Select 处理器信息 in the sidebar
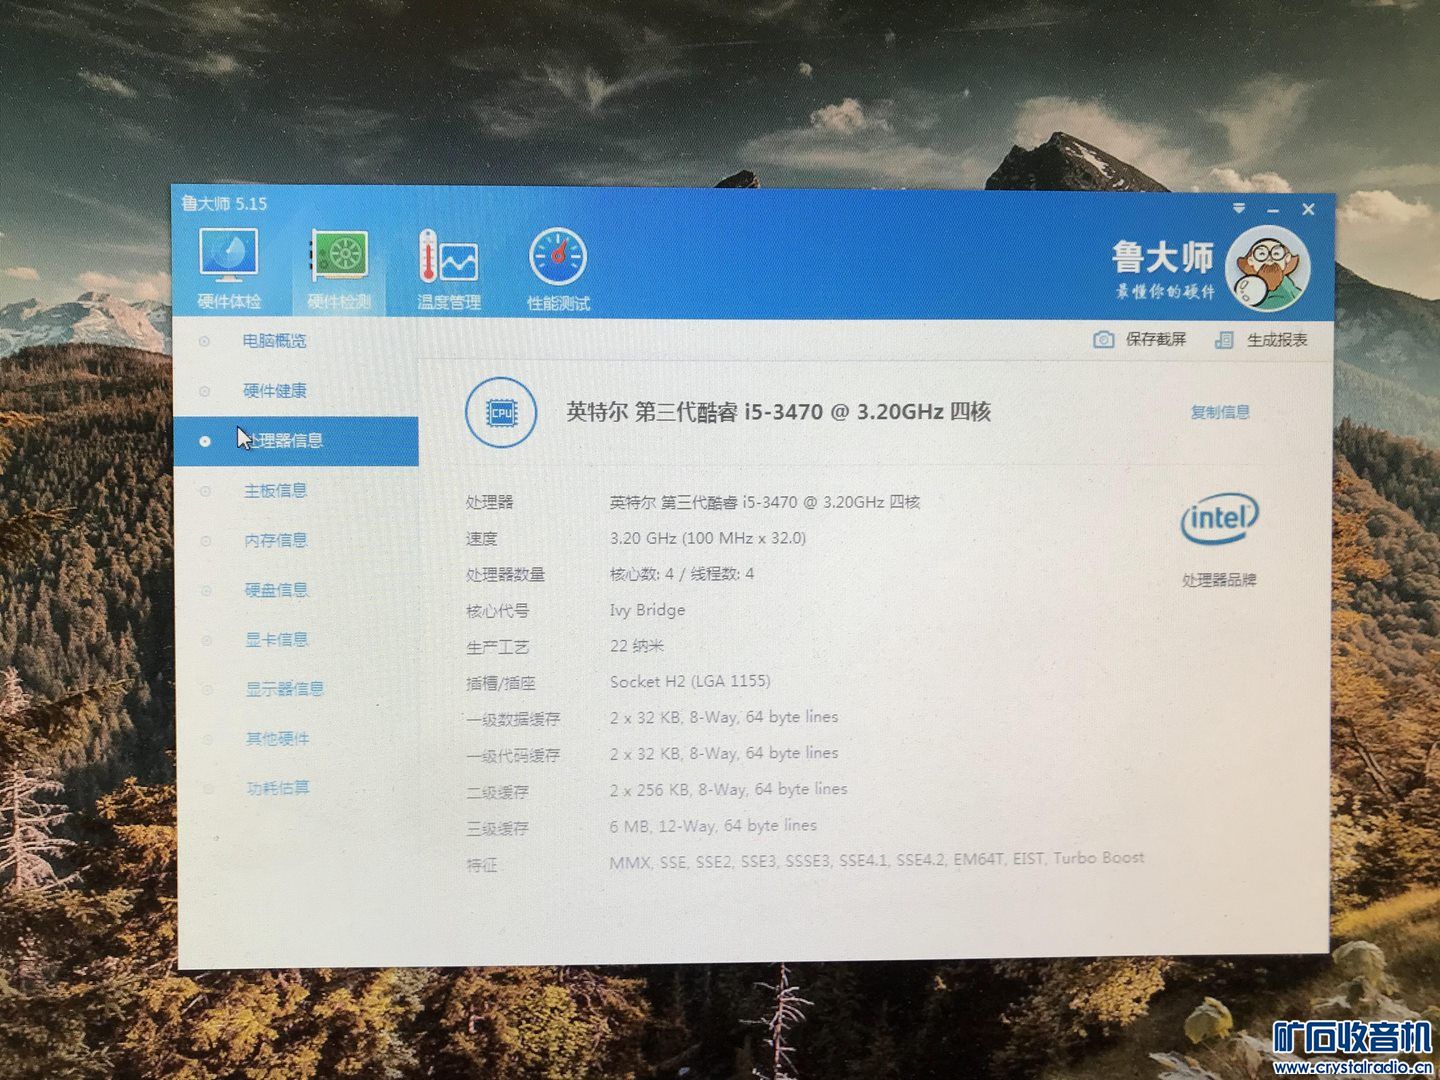Screen dimensions: 1440x1080 [296, 441]
